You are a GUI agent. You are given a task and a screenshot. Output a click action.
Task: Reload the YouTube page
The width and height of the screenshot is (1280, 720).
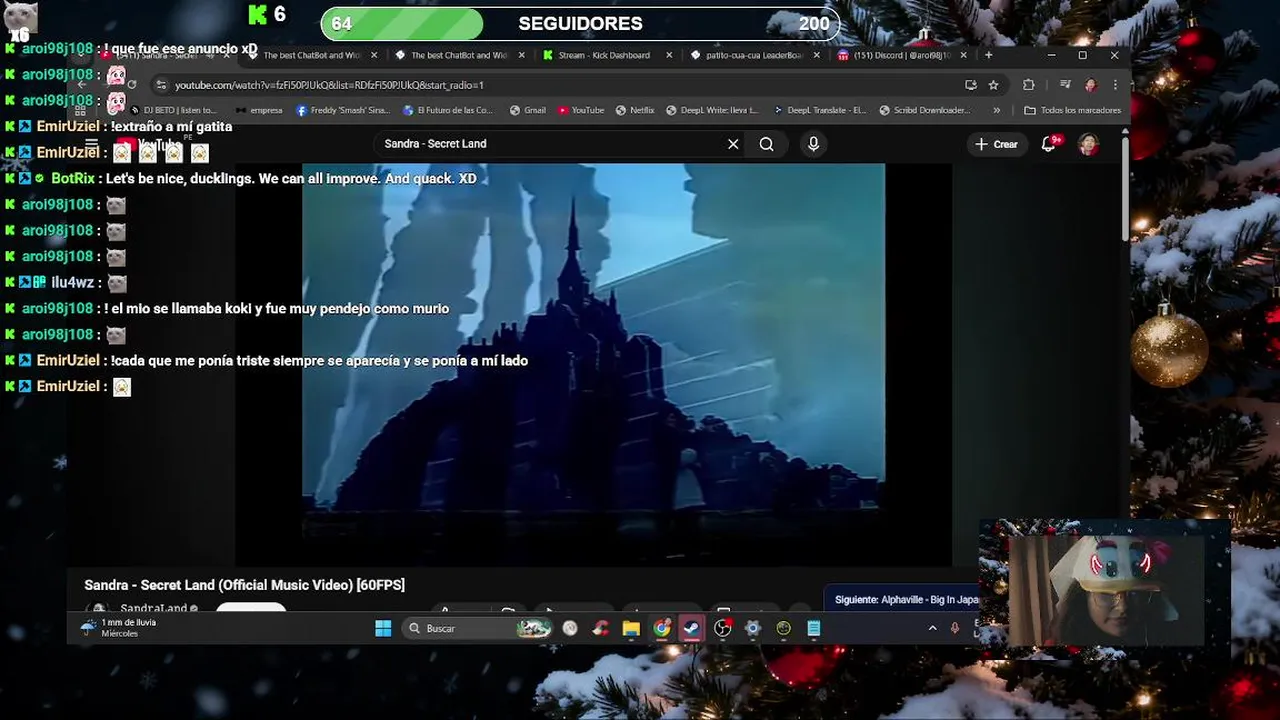click(131, 85)
